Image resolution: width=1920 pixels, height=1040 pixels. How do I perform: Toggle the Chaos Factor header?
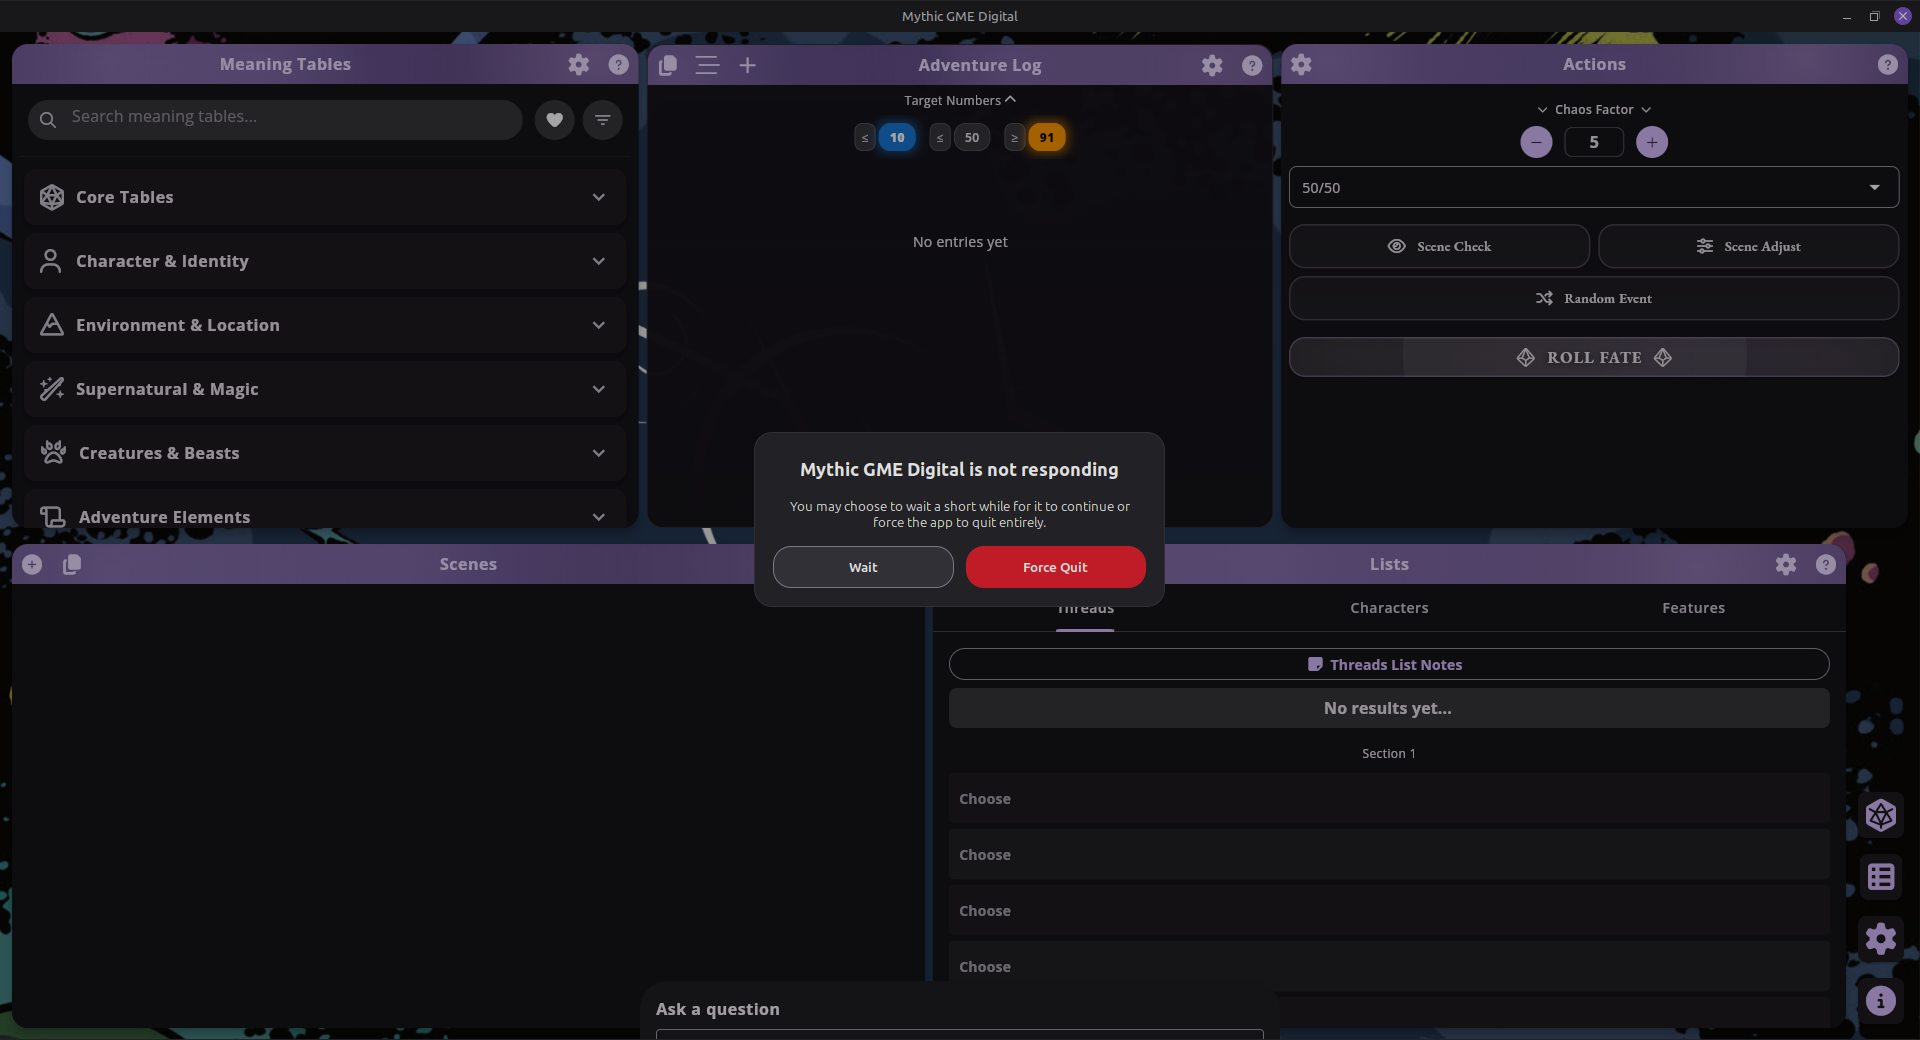pyautogui.click(x=1594, y=110)
